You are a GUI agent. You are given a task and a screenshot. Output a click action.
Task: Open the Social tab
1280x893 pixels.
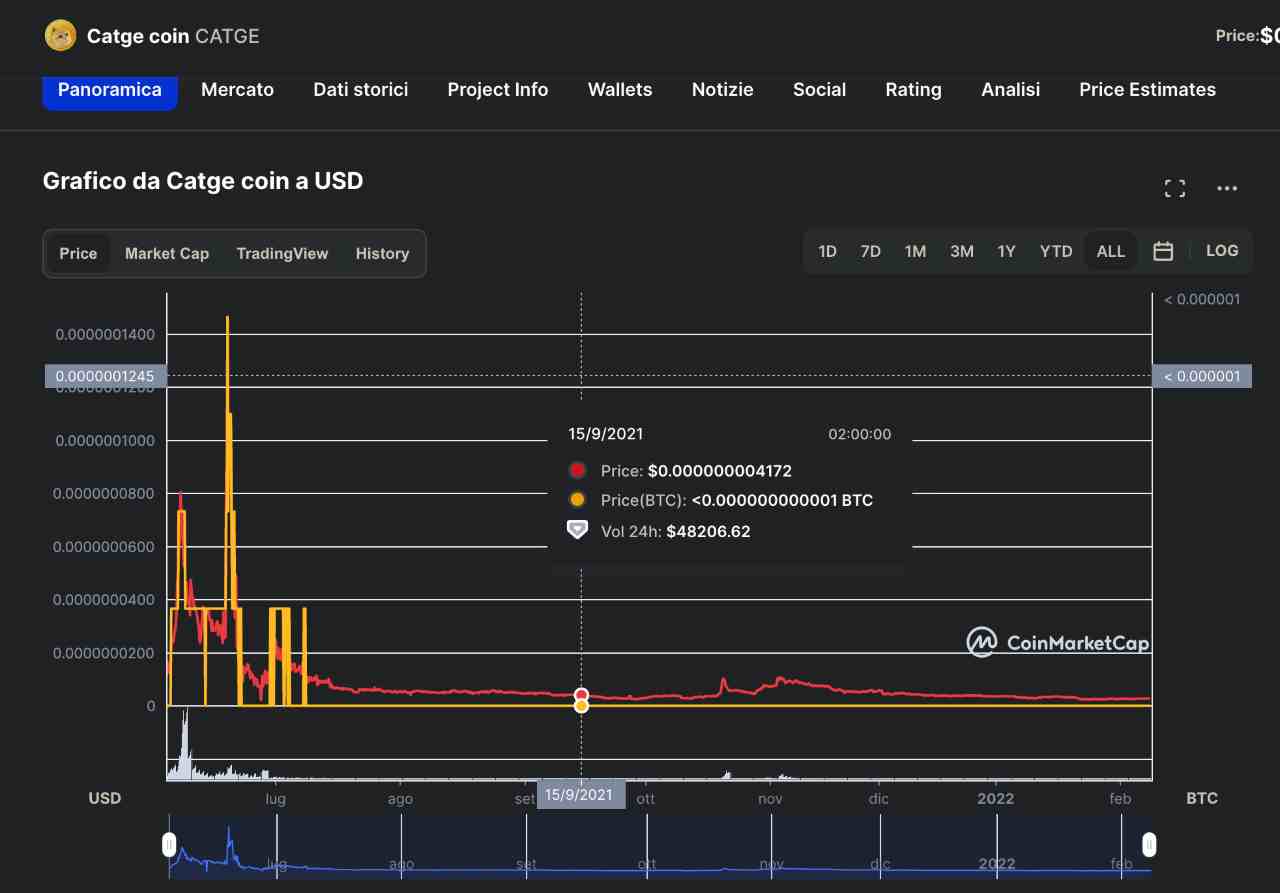[820, 90]
